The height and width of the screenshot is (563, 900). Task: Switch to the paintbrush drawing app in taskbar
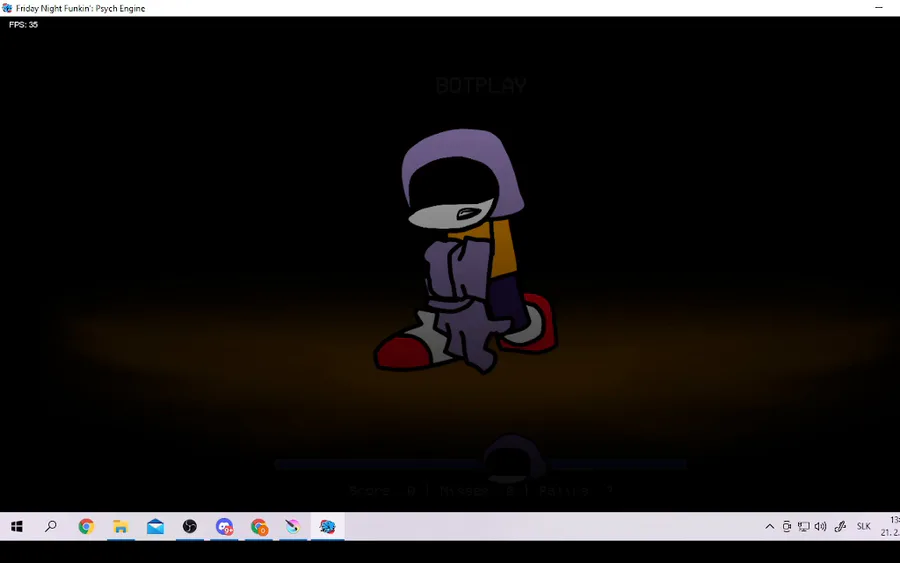coord(293,526)
